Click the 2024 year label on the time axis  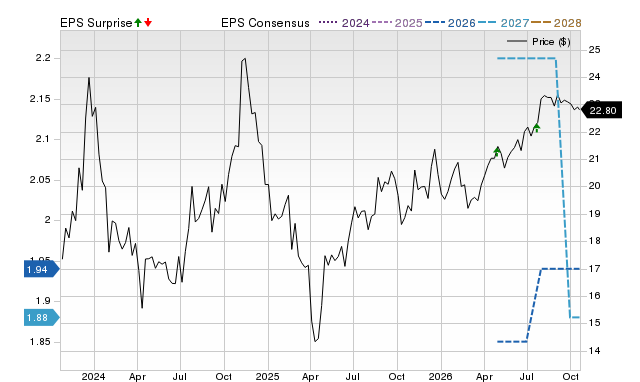pyautogui.click(x=93, y=376)
